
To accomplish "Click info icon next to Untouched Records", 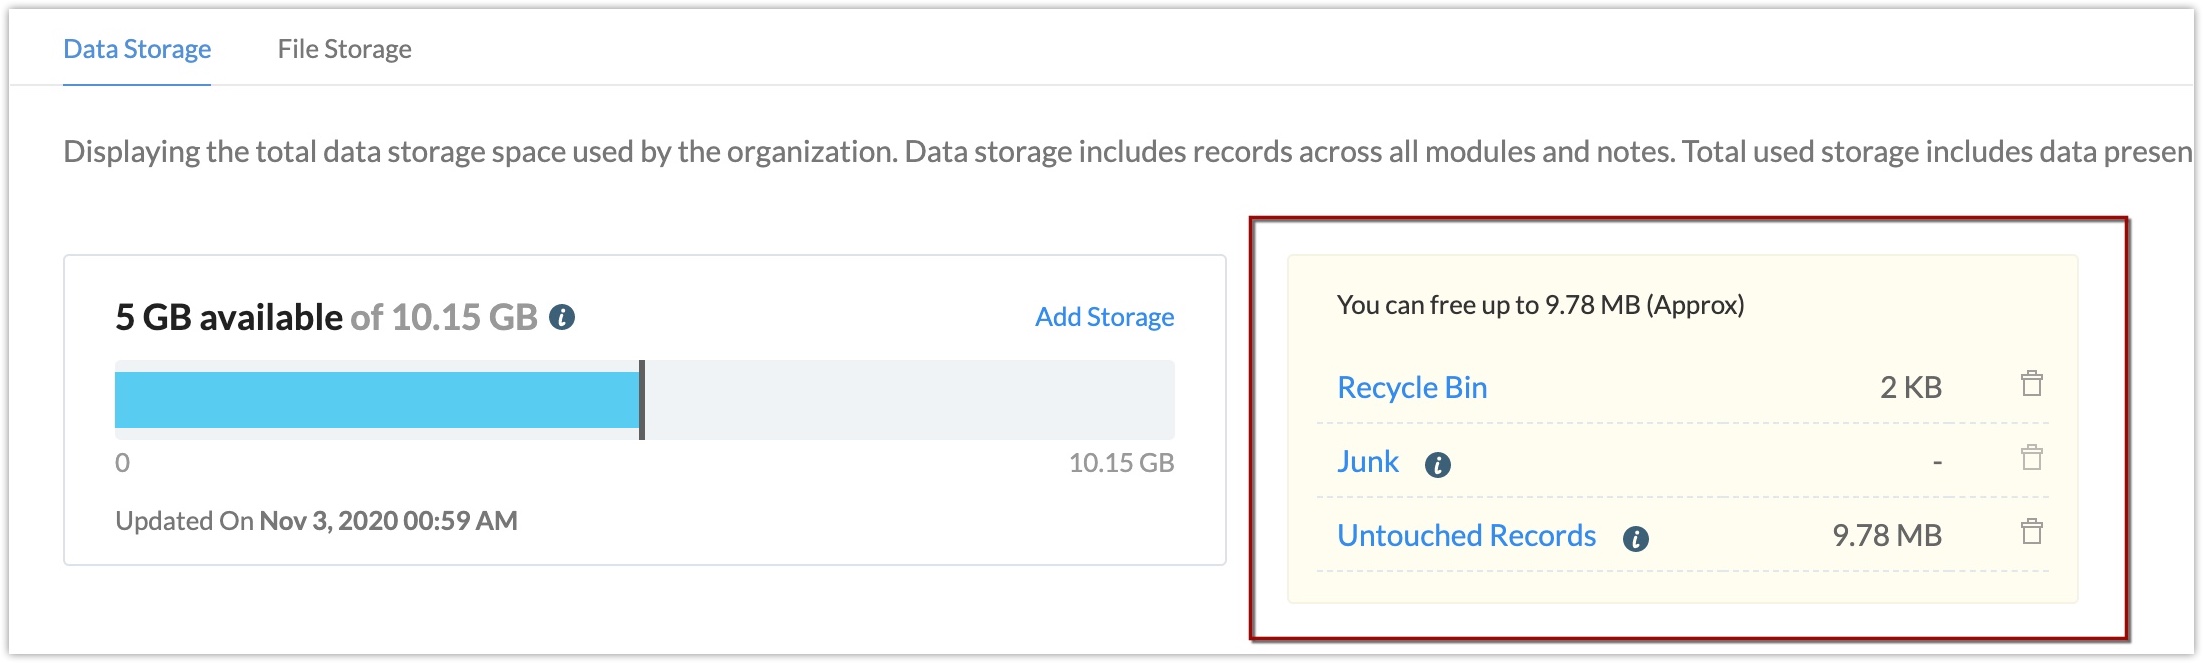I will click(x=1637, y=539).
